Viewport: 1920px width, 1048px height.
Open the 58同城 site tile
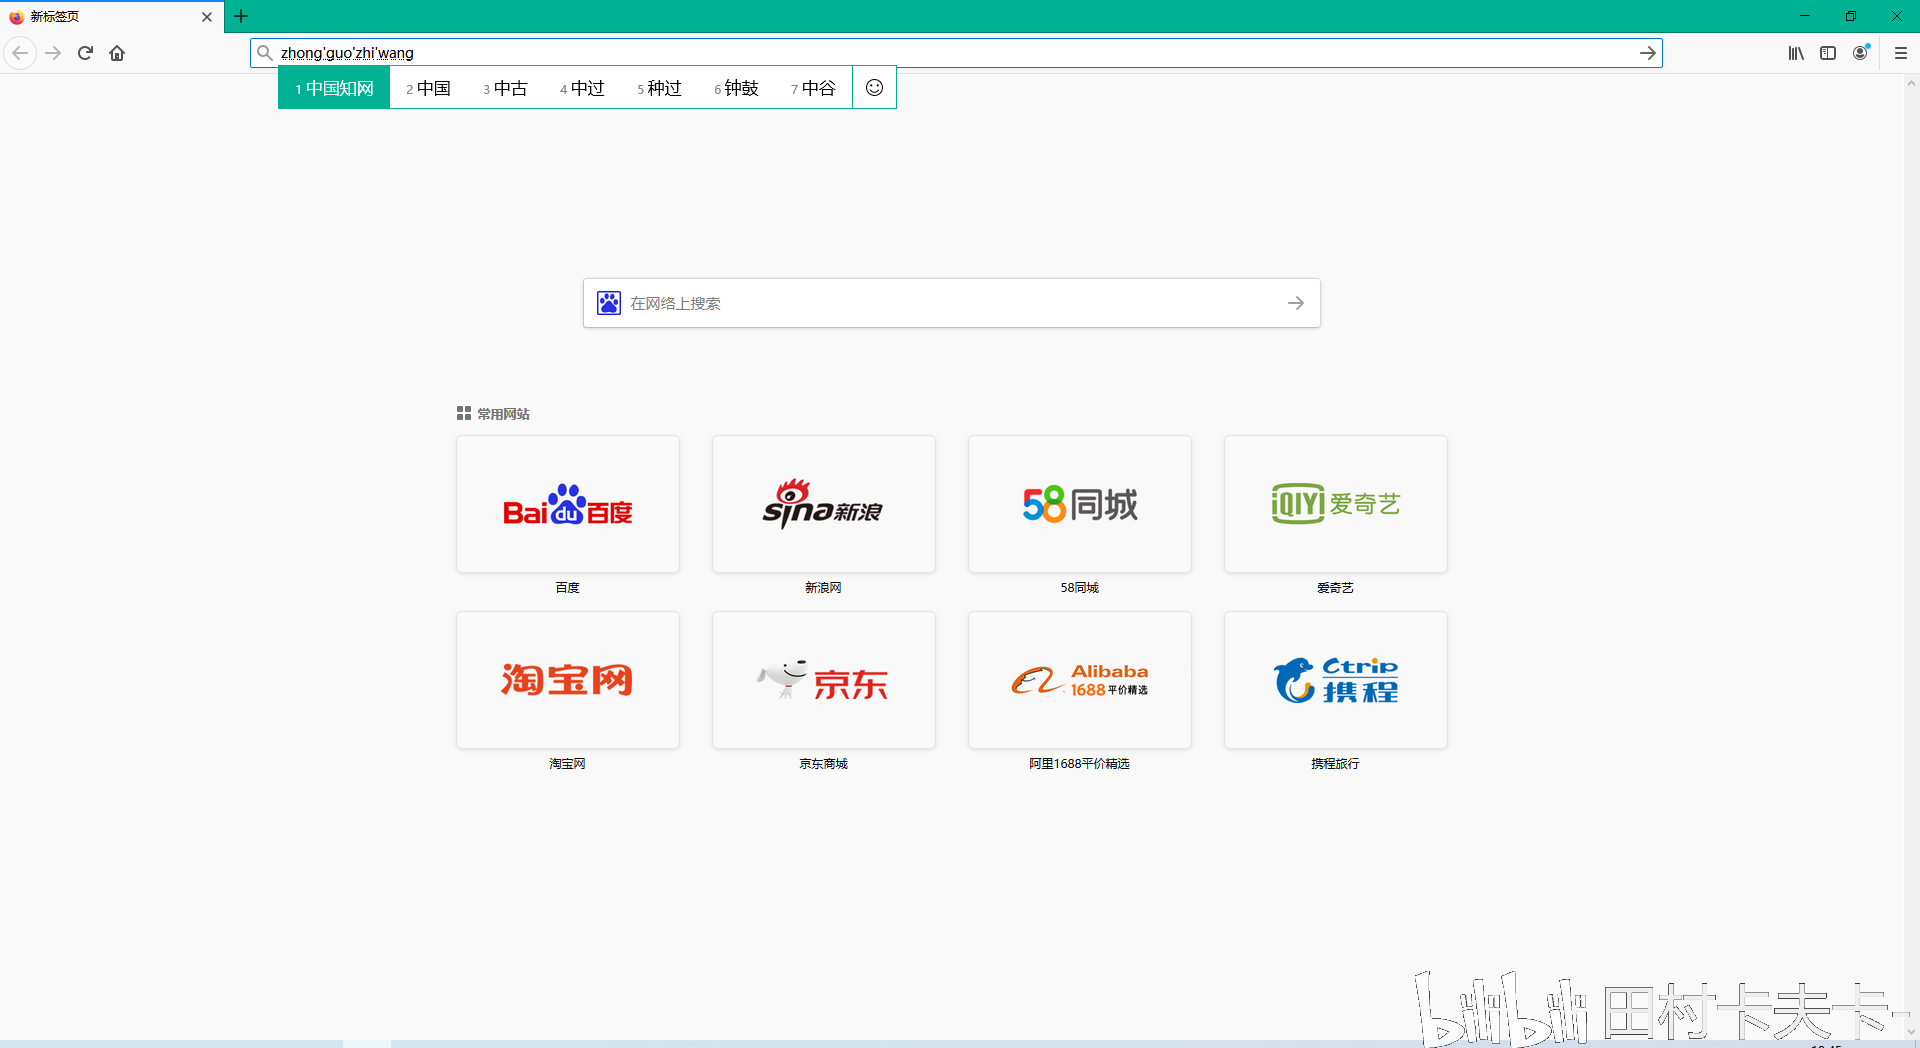click(x=1080, y=504)
